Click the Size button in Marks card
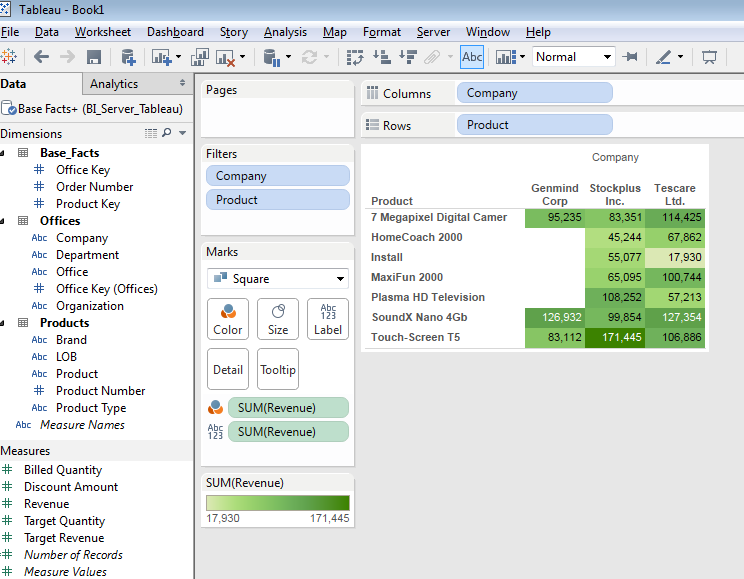 pyautogui.click(x=278, y=318)
